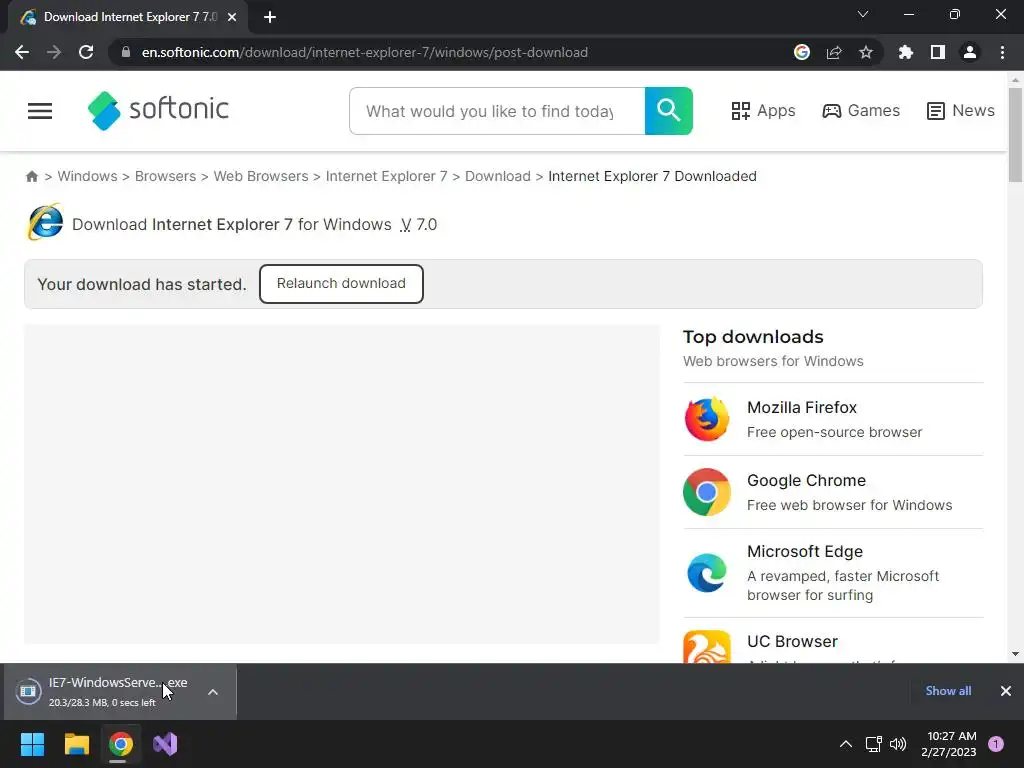The width and height of the screenshot is (1024, 768).
Task: Focus the Softonic search field
Action: pos(497,111)
